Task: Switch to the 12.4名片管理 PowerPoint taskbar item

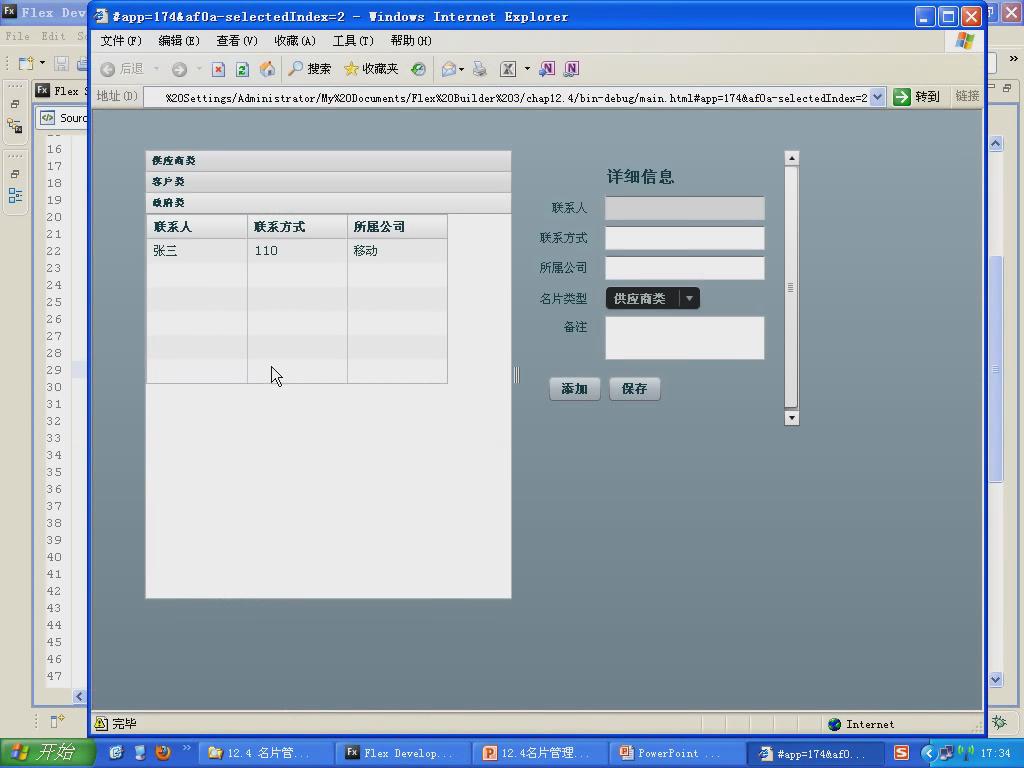Action: pyautogui.click(x=539, y=753)
